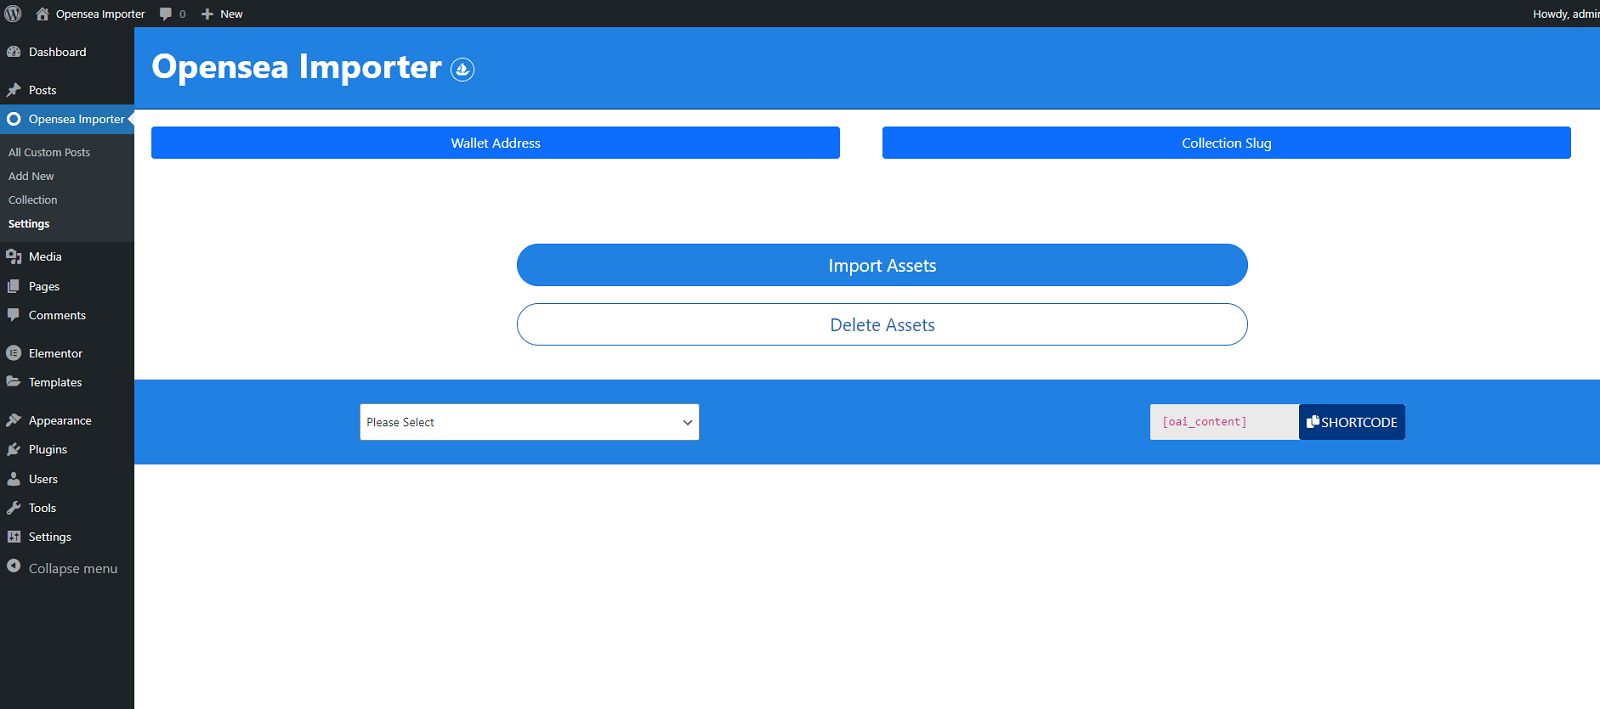Viewport: 1600px width, 709px height.
Task: Click the Media icon in sidebar
Action: point(14,257)
